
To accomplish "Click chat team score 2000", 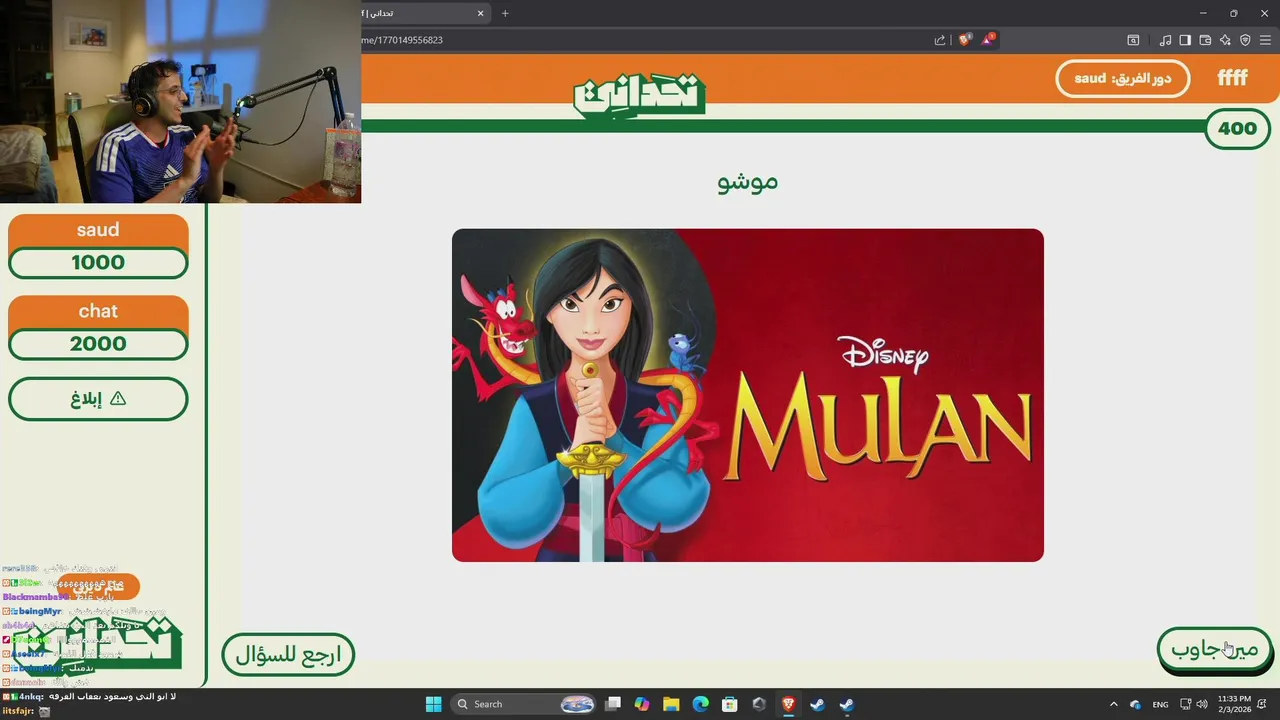I will [98, 343].
